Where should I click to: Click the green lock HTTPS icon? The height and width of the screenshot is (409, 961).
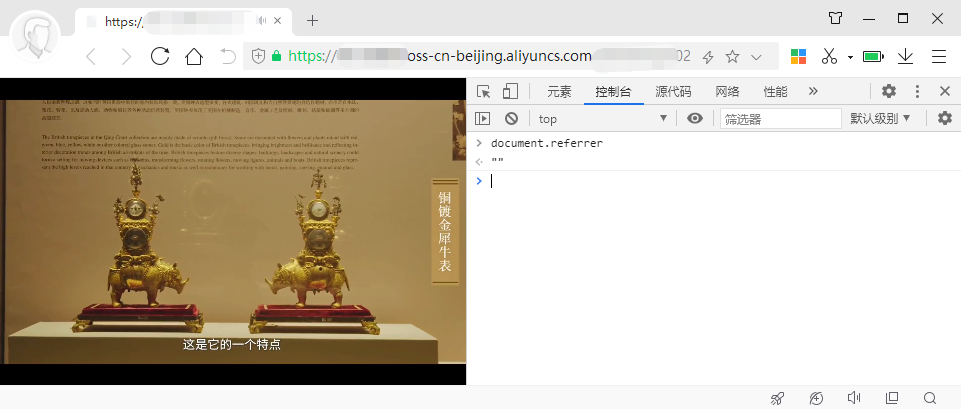[x=276, y=56]
